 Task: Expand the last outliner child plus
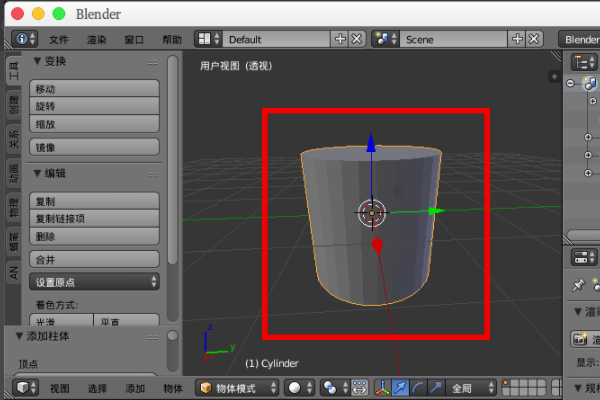click(x=588, y=173)
